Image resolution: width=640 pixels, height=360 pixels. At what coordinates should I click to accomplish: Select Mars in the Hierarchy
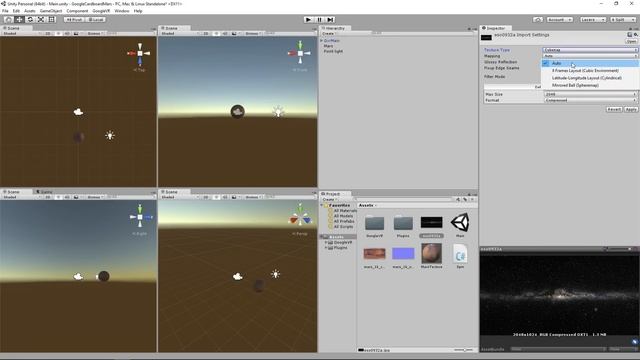329,46
